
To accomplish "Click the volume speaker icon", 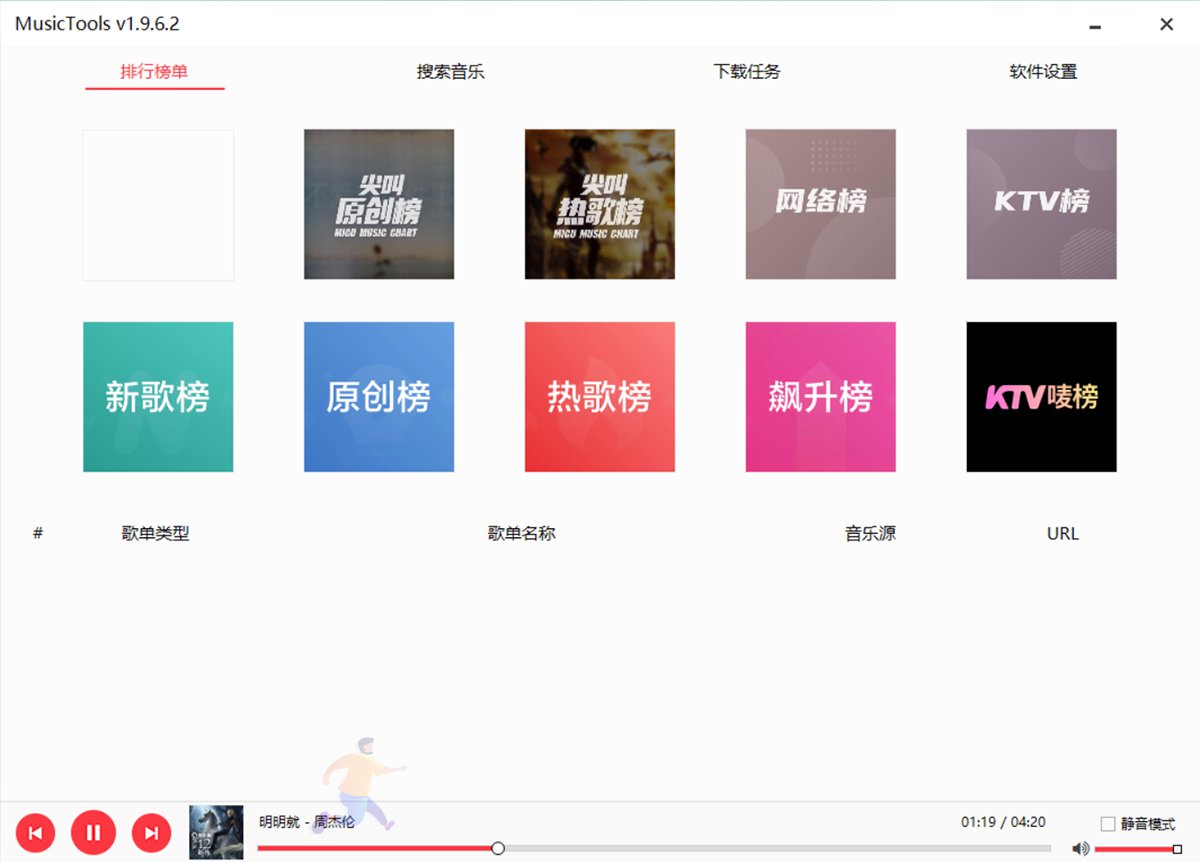I will pos(1080,848).
